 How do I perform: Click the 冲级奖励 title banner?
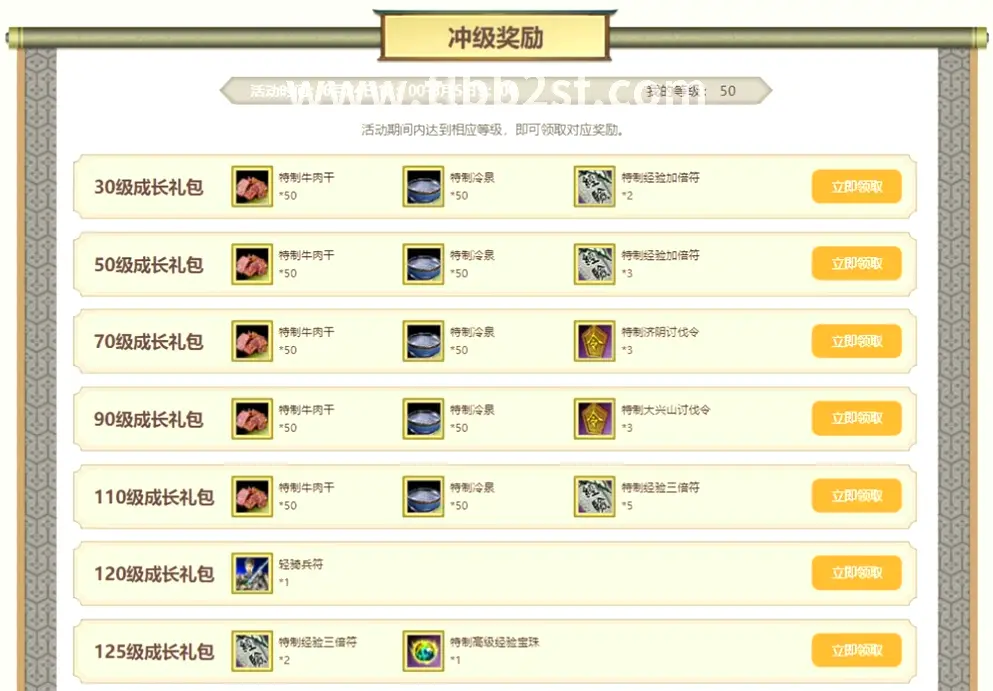click(495, 37)
